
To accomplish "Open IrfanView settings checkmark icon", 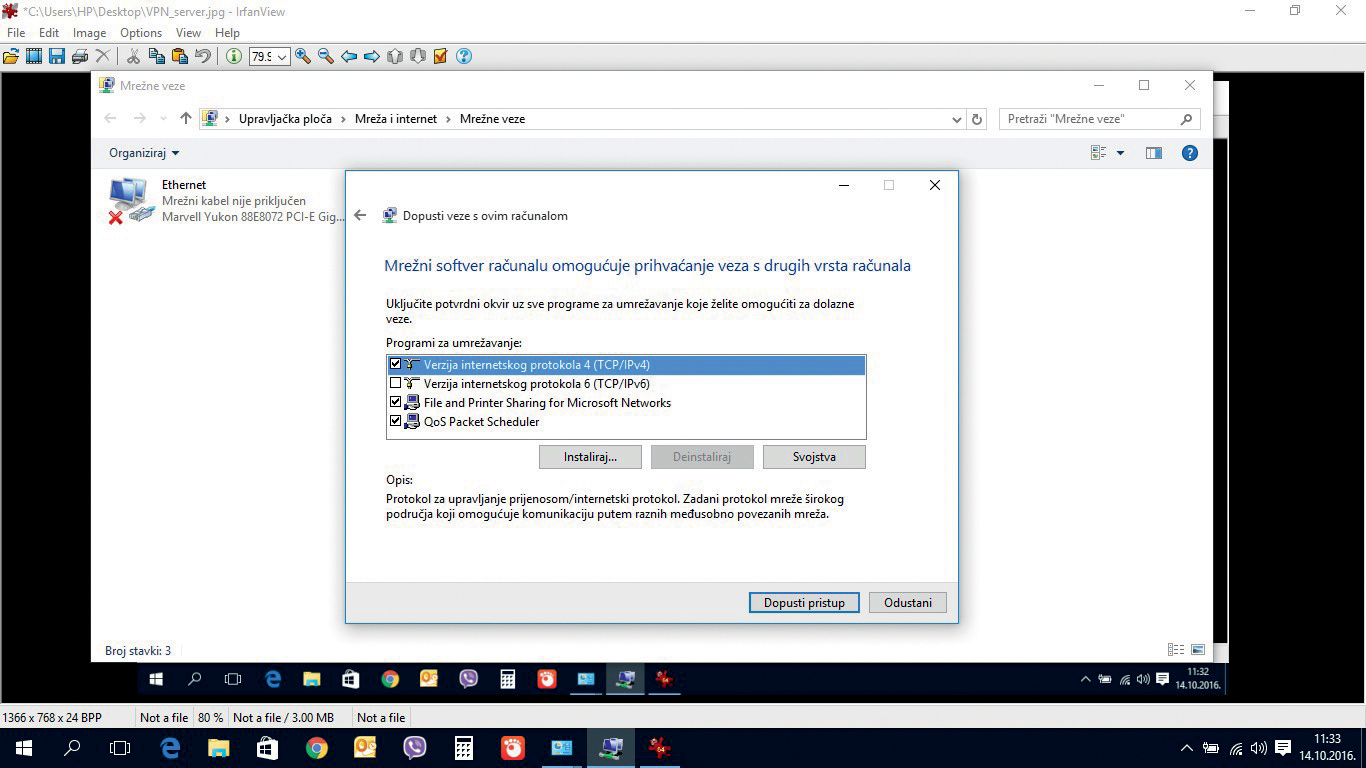I will [440, 57].
